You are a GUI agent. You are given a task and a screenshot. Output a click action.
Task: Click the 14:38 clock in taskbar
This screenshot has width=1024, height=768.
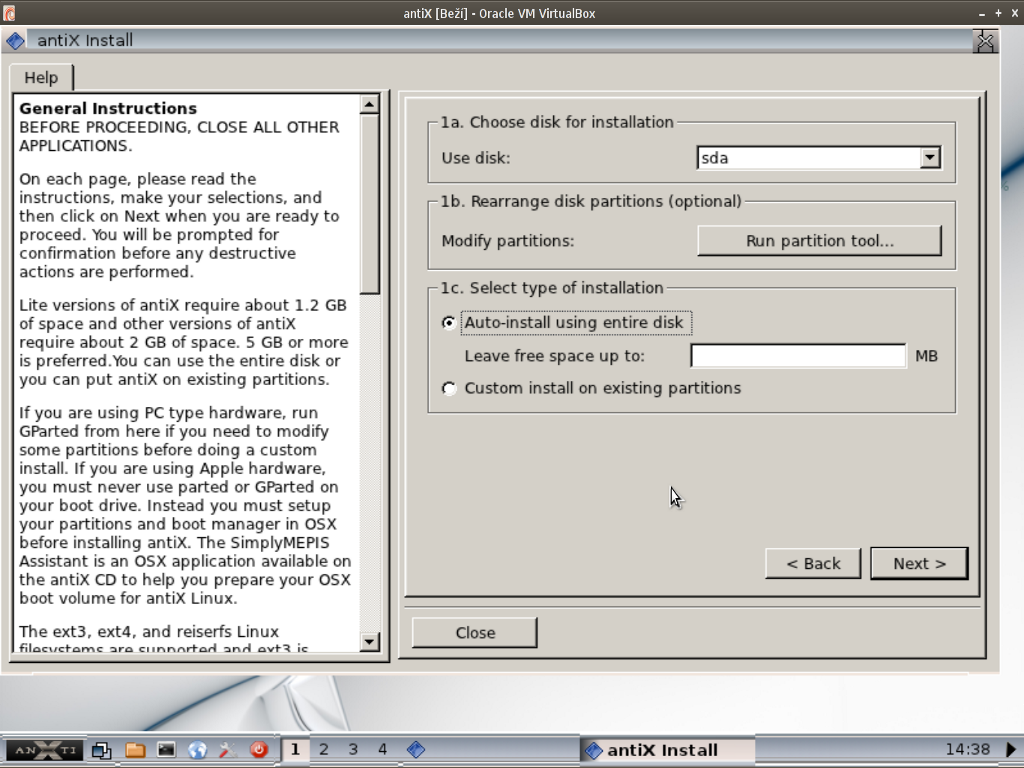[x=968, y=749]
